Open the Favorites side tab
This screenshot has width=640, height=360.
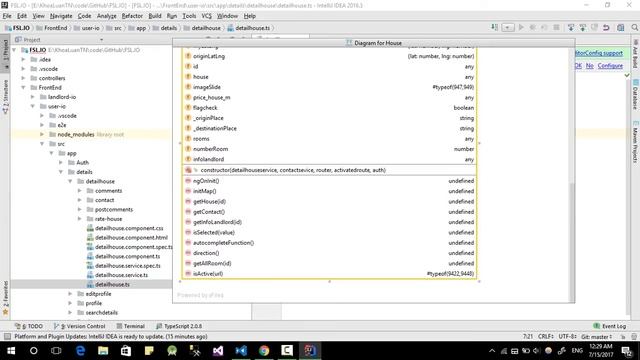pos(5,298)
